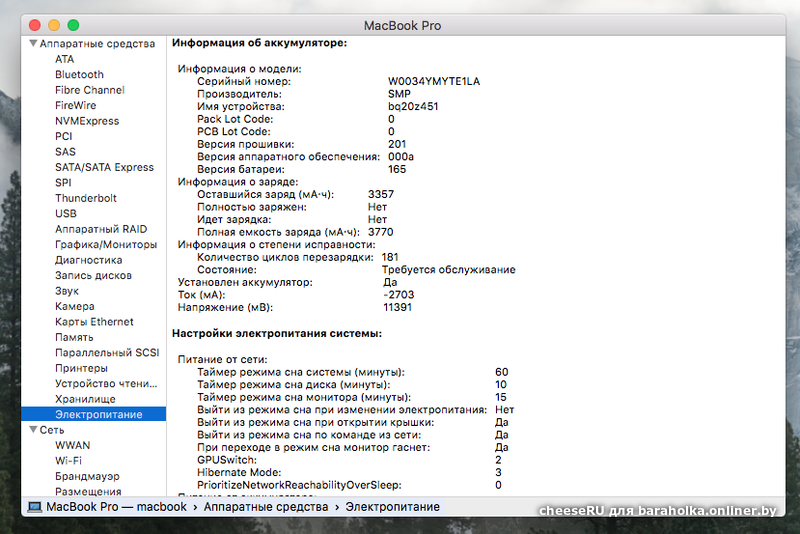Click system sleep timer value 60
This screenshot has width=800, height=534.
tap(502, 372)
